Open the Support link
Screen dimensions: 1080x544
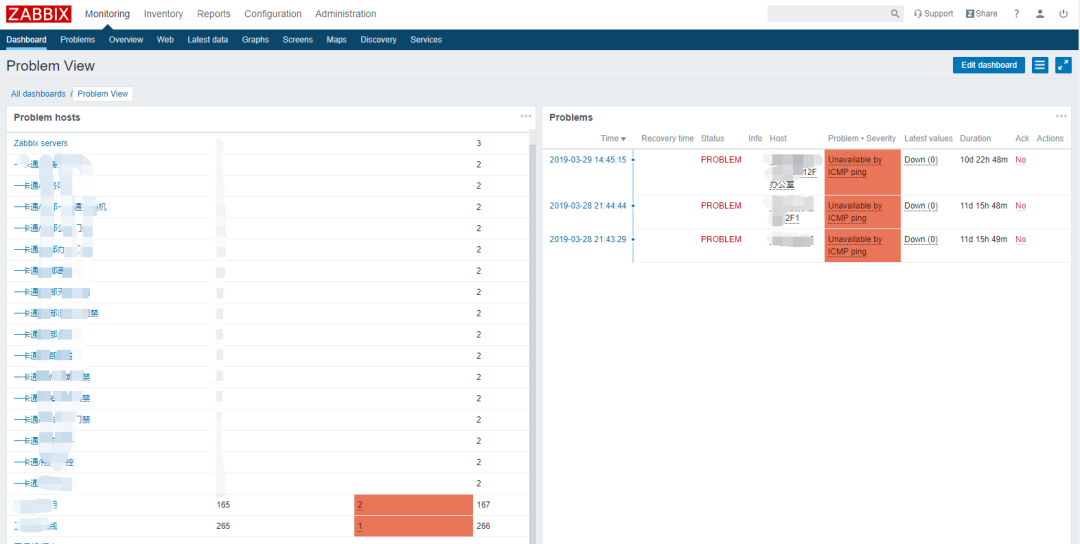pyautogui.click(x=933, y=14)
